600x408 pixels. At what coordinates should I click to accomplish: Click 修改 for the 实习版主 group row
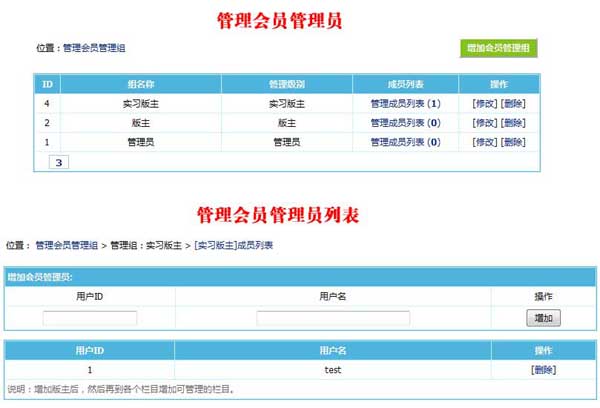pos(484,103)
